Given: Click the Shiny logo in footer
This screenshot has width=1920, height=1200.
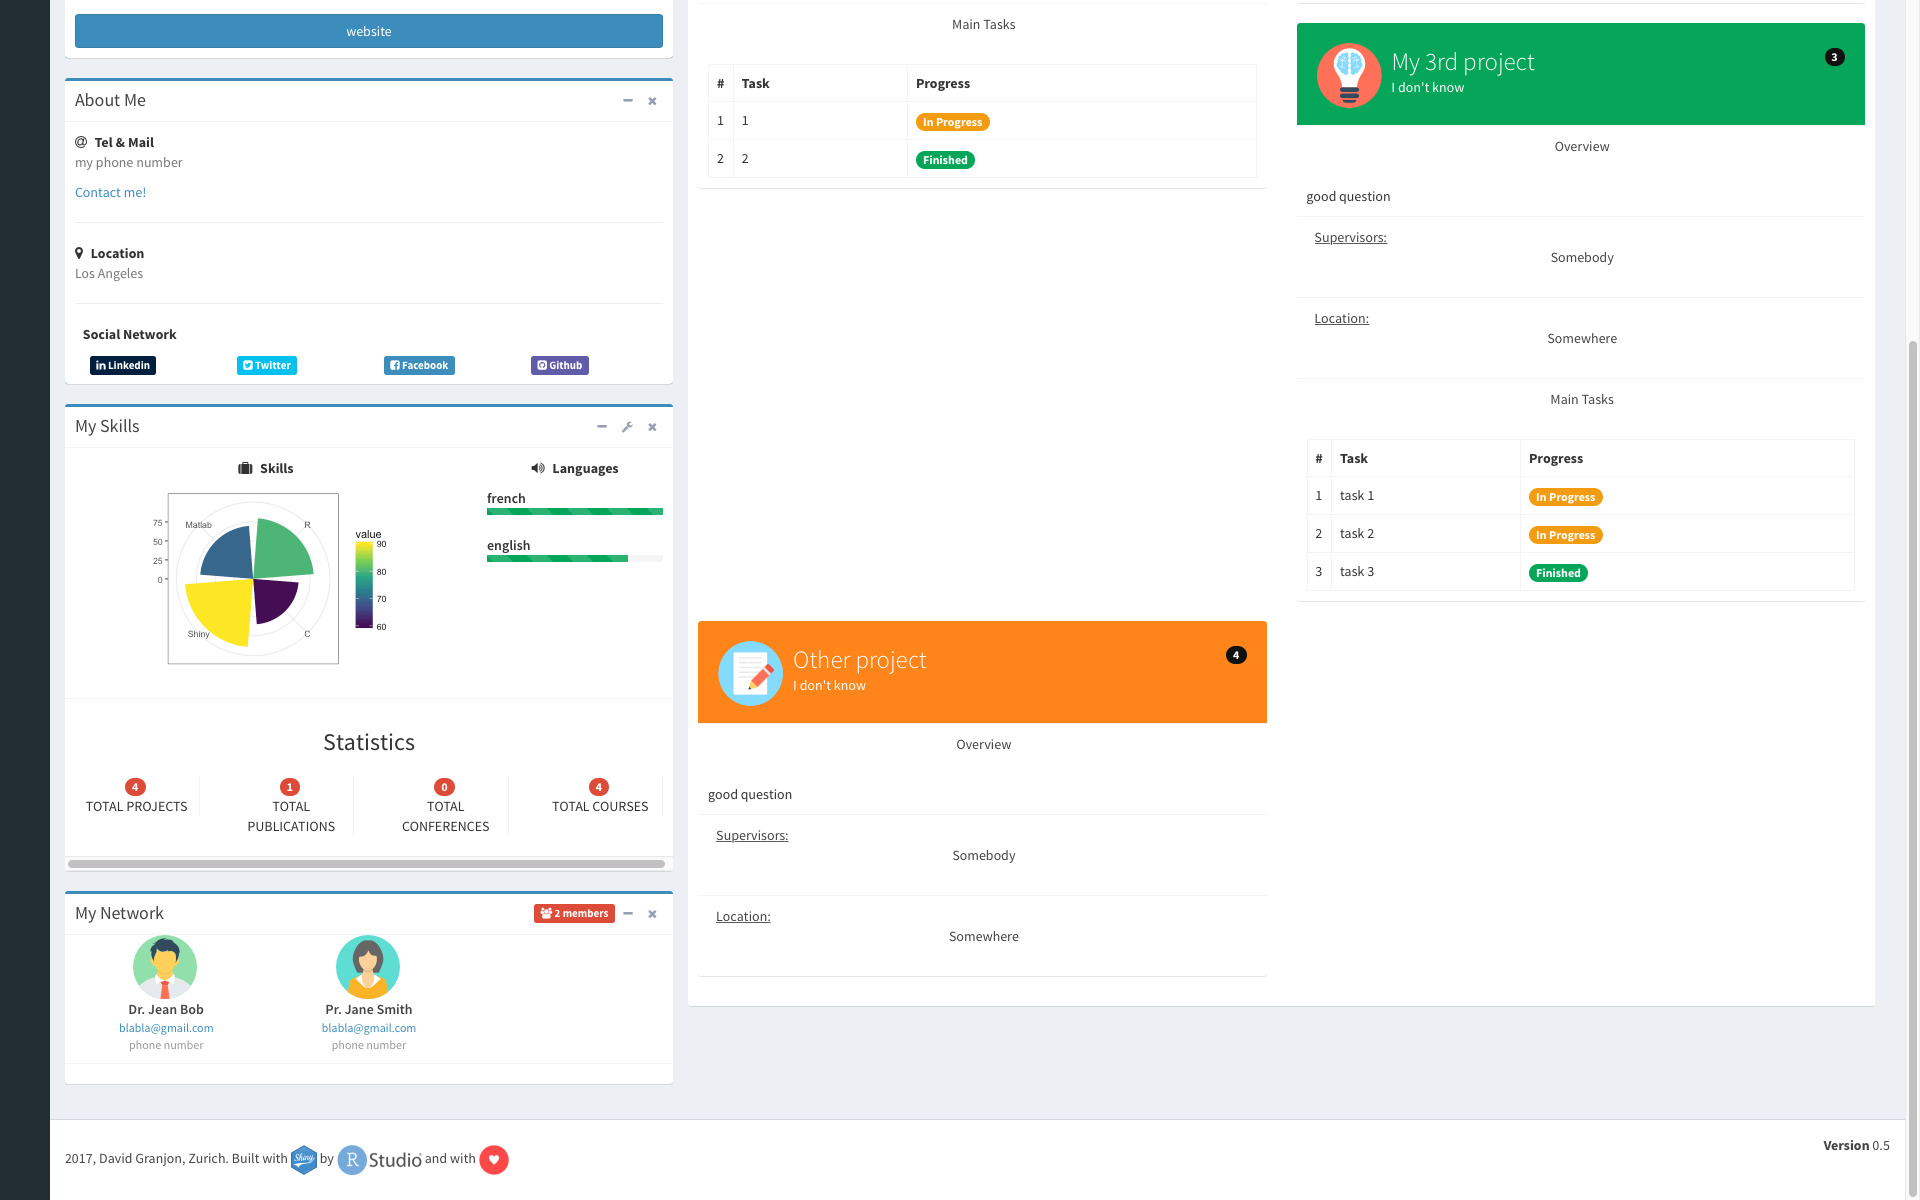Looking at the screenshot, I should click(x=304, y=1159).
